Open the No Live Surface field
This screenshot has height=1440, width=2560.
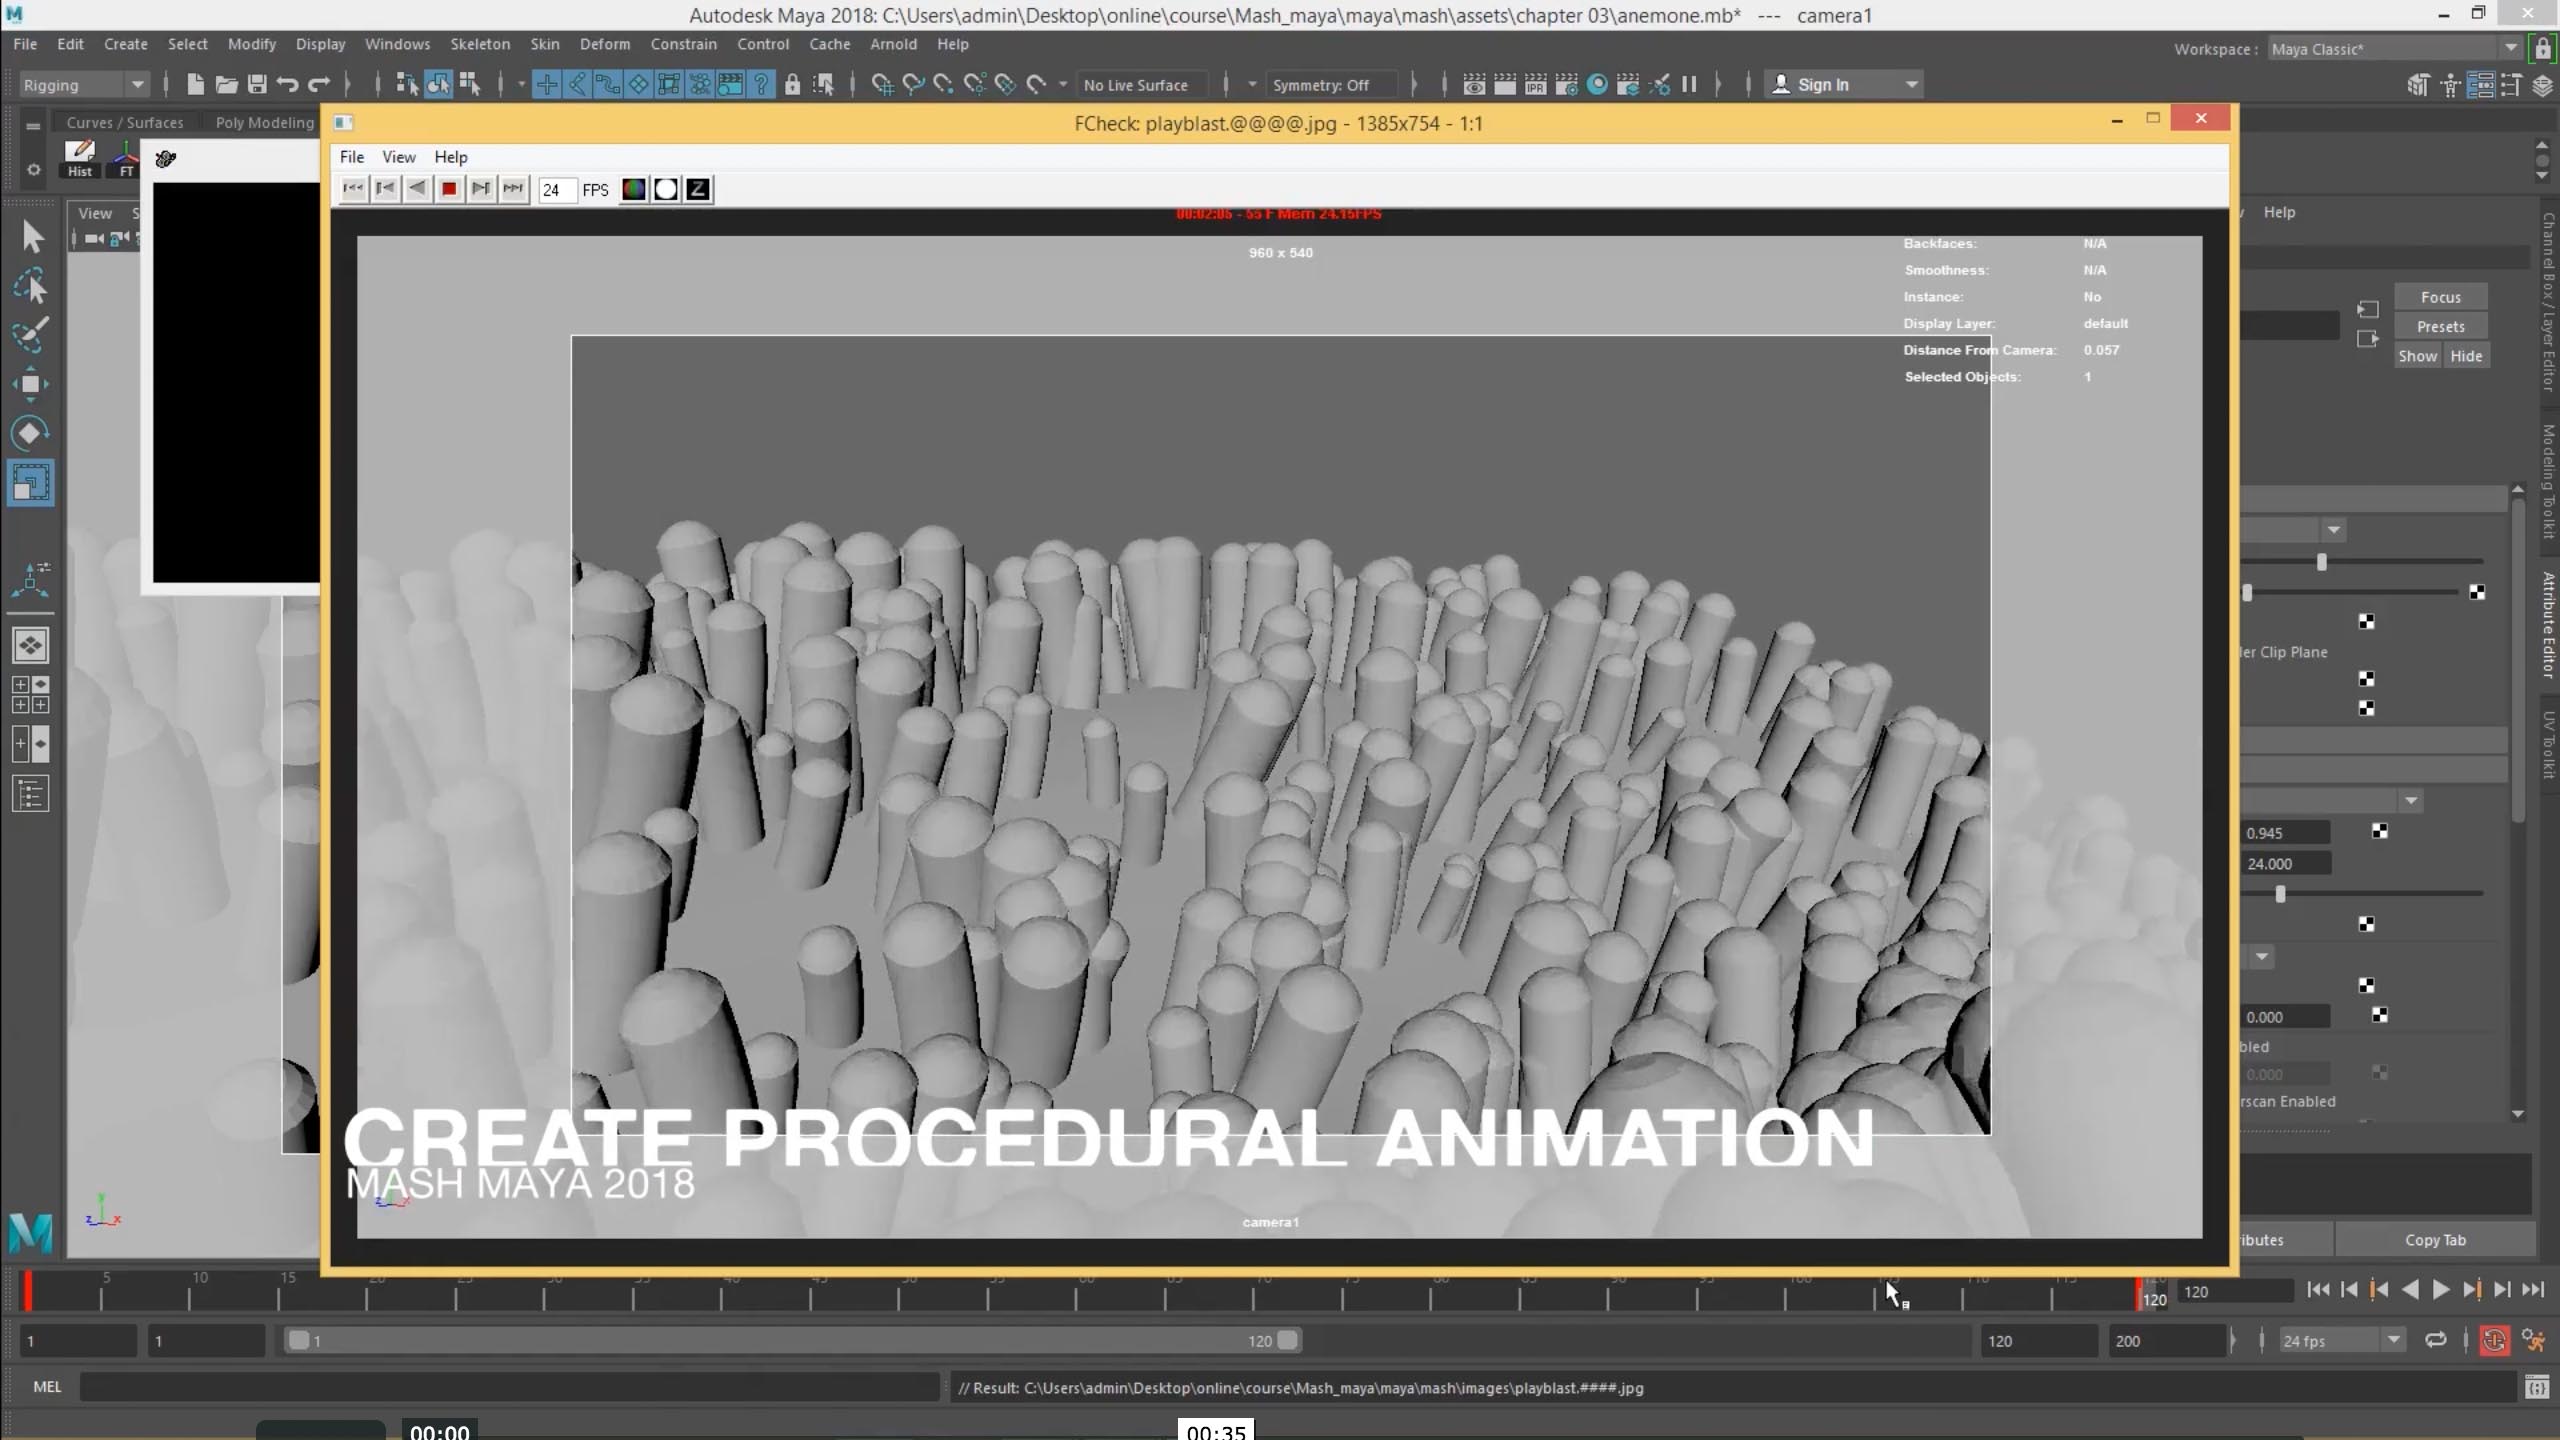coord(1141,85)
